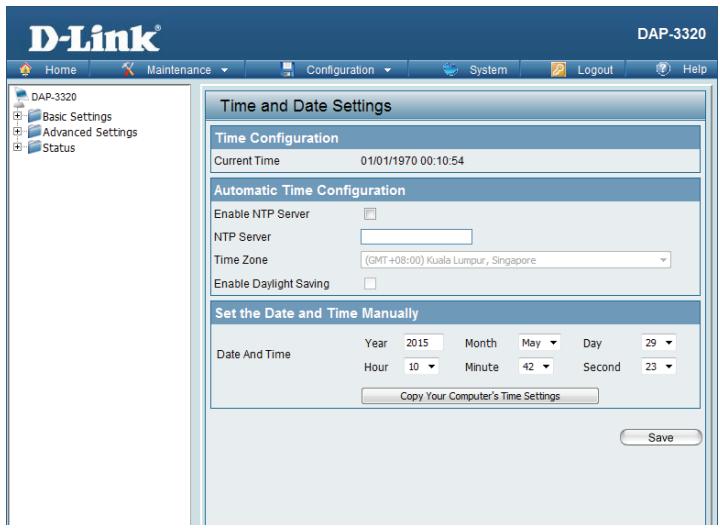Image resolution: width=720 pixels, height=528 pixels.
Task: Open the Day dropdown showing 29
Action: pos(659,343)
